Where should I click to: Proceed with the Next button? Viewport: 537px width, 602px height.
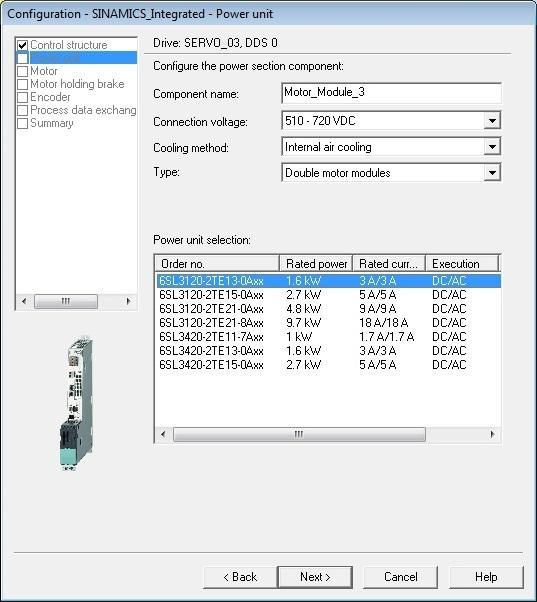315,577
